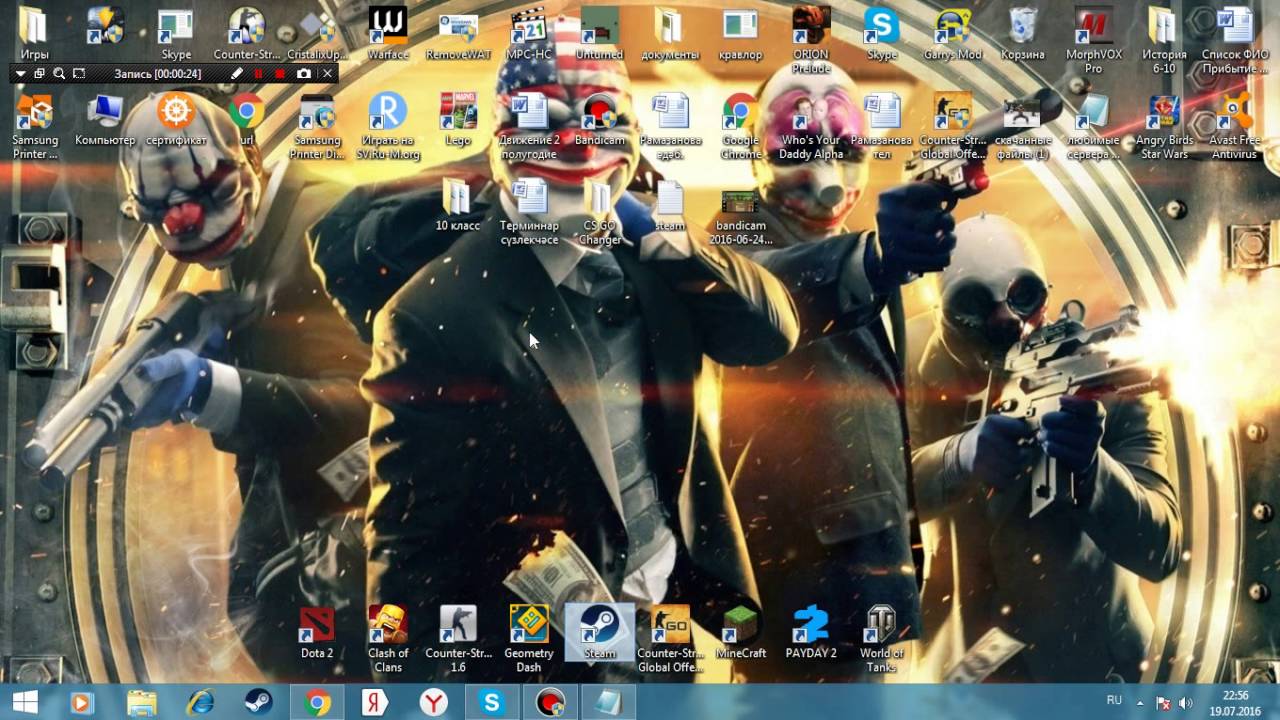Open the Yandex Browser taskbar icon
Image resolution: width=1280 pixels, height=720 pixels.
433,703
